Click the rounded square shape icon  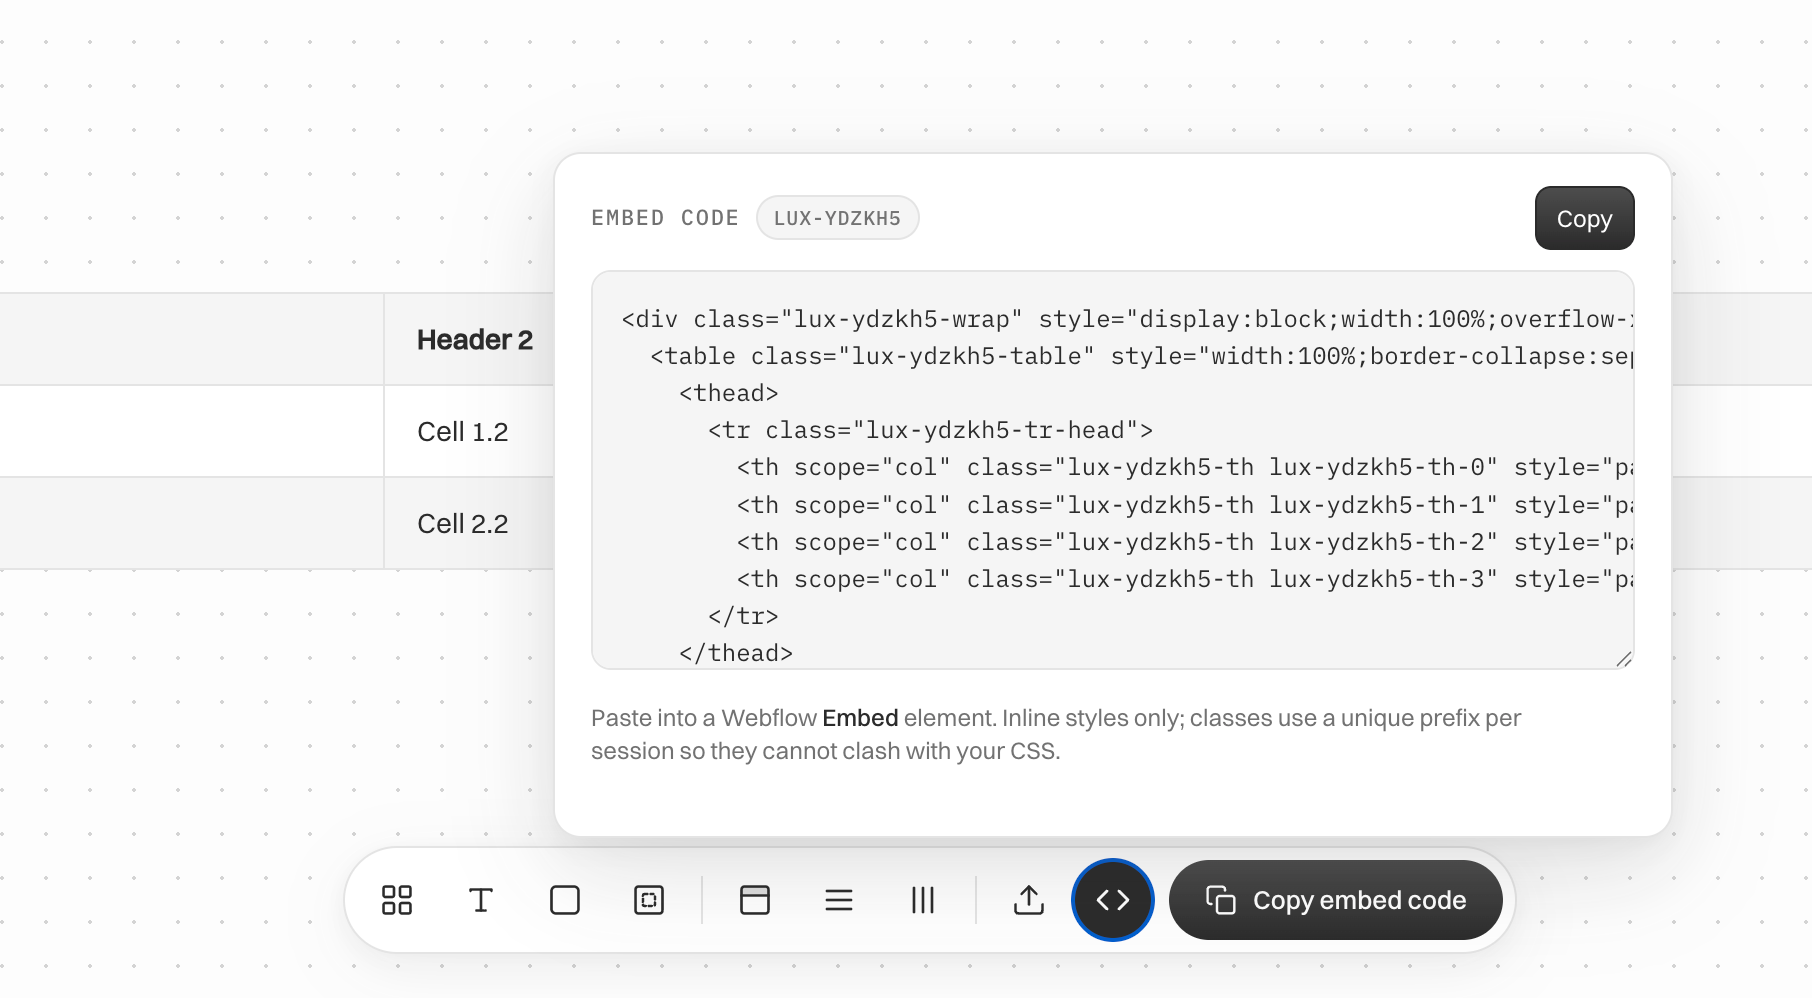(565, 900)
